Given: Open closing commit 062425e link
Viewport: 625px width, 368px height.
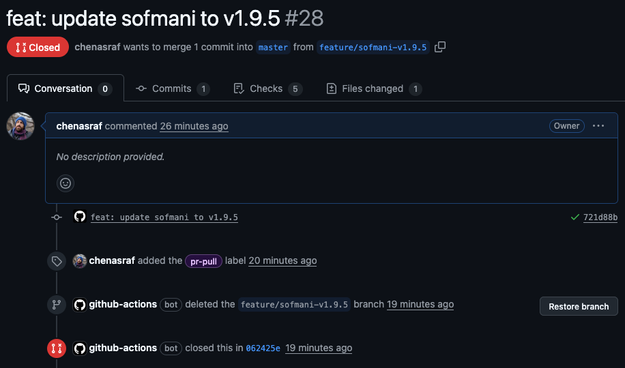Looking at the screenshot, I should click(x=263, y=348).
